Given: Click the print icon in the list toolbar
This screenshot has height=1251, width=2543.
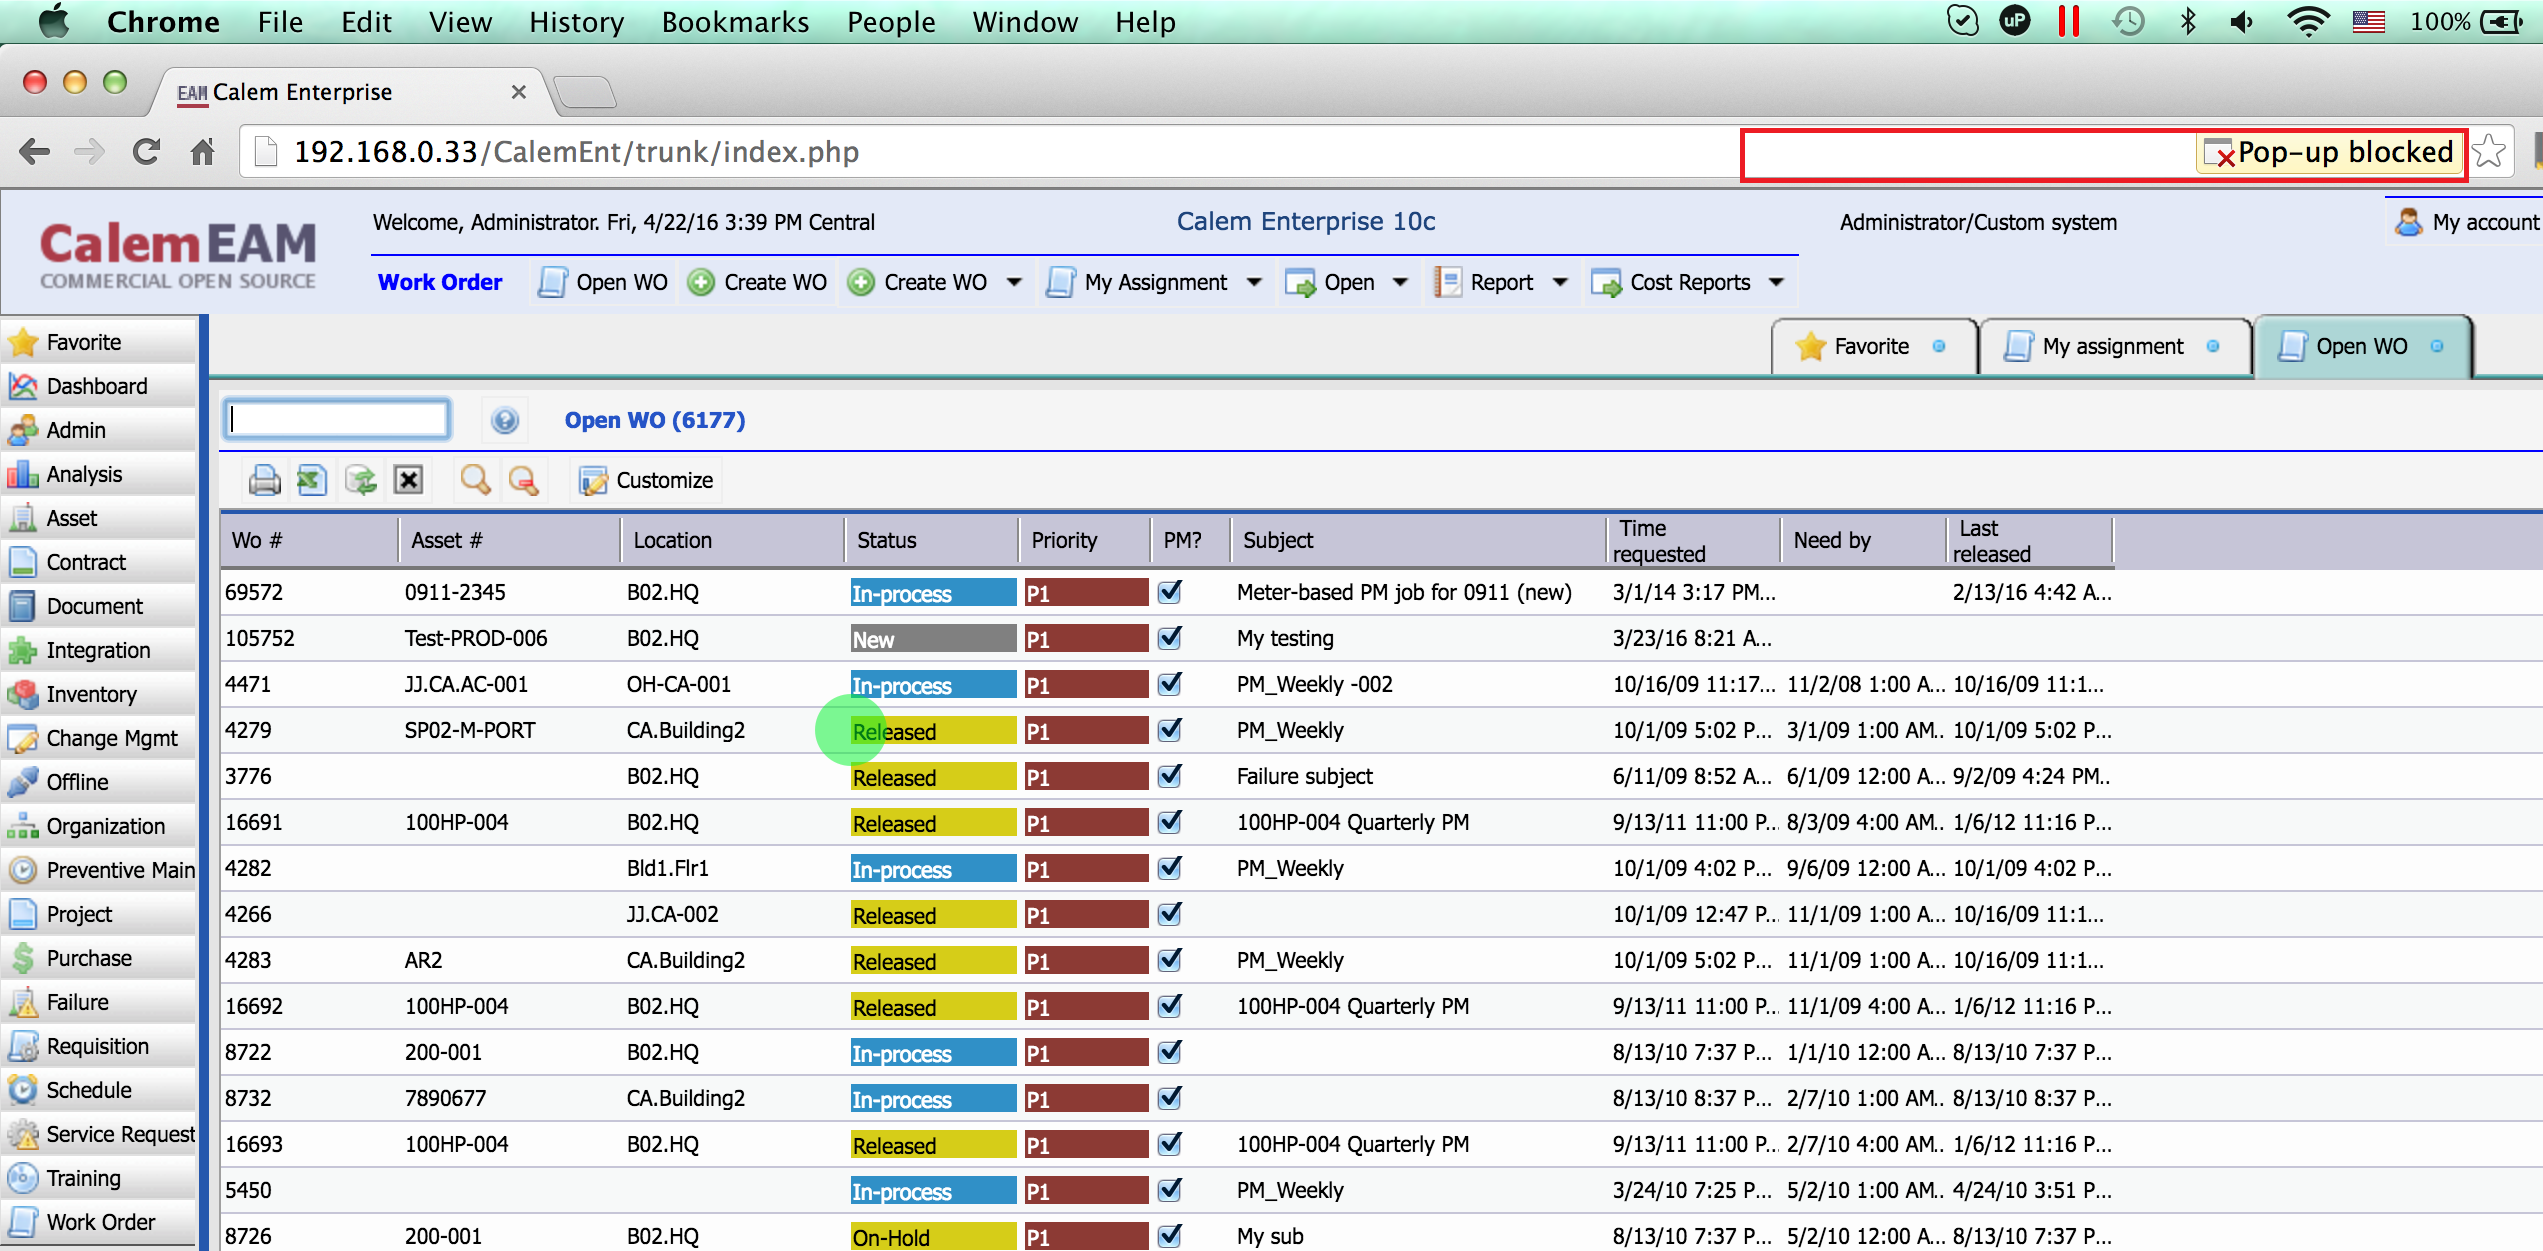Looking at the screenshot, I should coord(264,480).
